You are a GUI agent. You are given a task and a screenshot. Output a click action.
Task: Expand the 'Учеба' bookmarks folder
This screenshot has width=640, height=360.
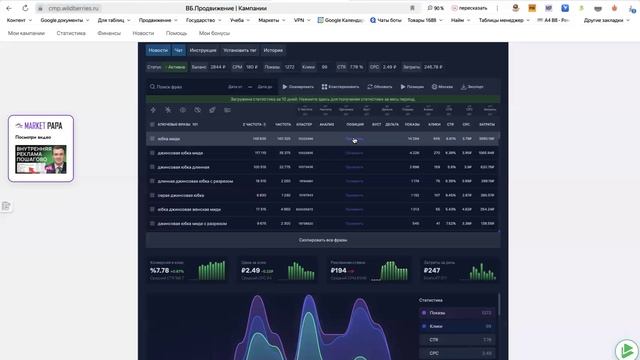tap(240, 20)
